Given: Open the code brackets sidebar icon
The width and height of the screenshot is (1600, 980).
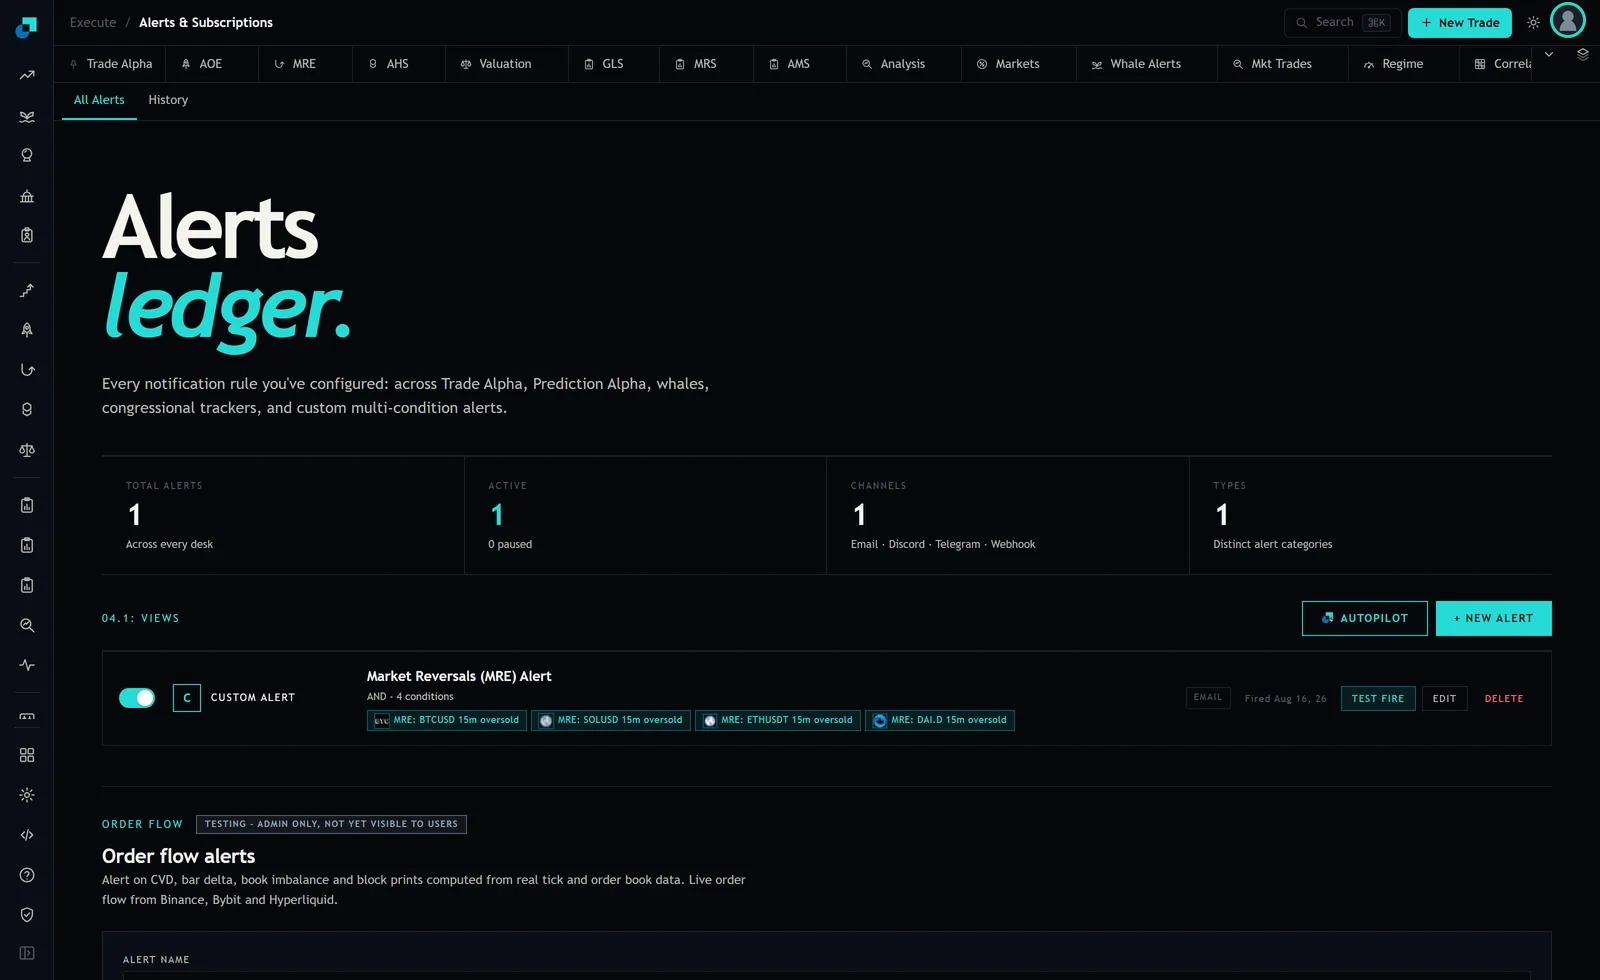Looking at the screenshot, I should (x=27, y=835).
